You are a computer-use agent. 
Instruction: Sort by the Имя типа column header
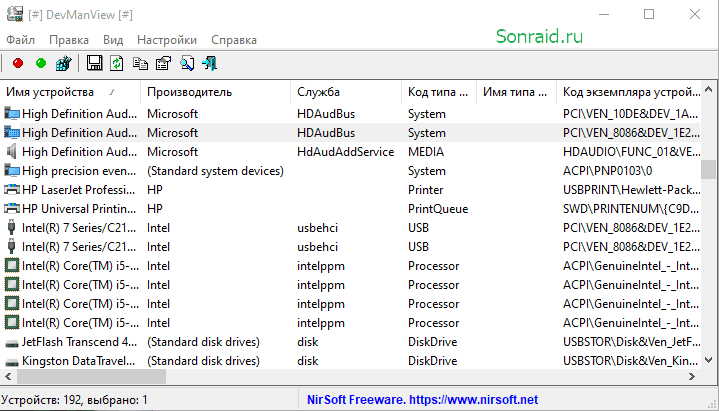click(x=515, y=92)
